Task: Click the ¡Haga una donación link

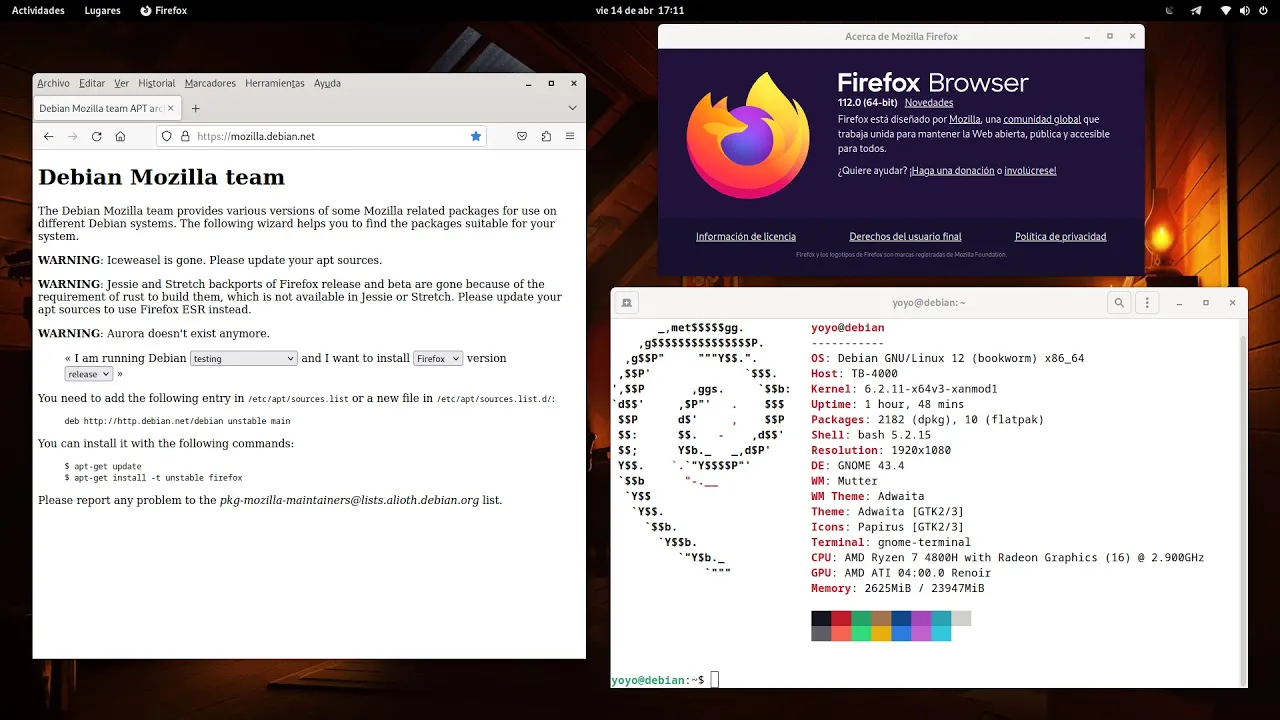Action: [x=952, y=171]
